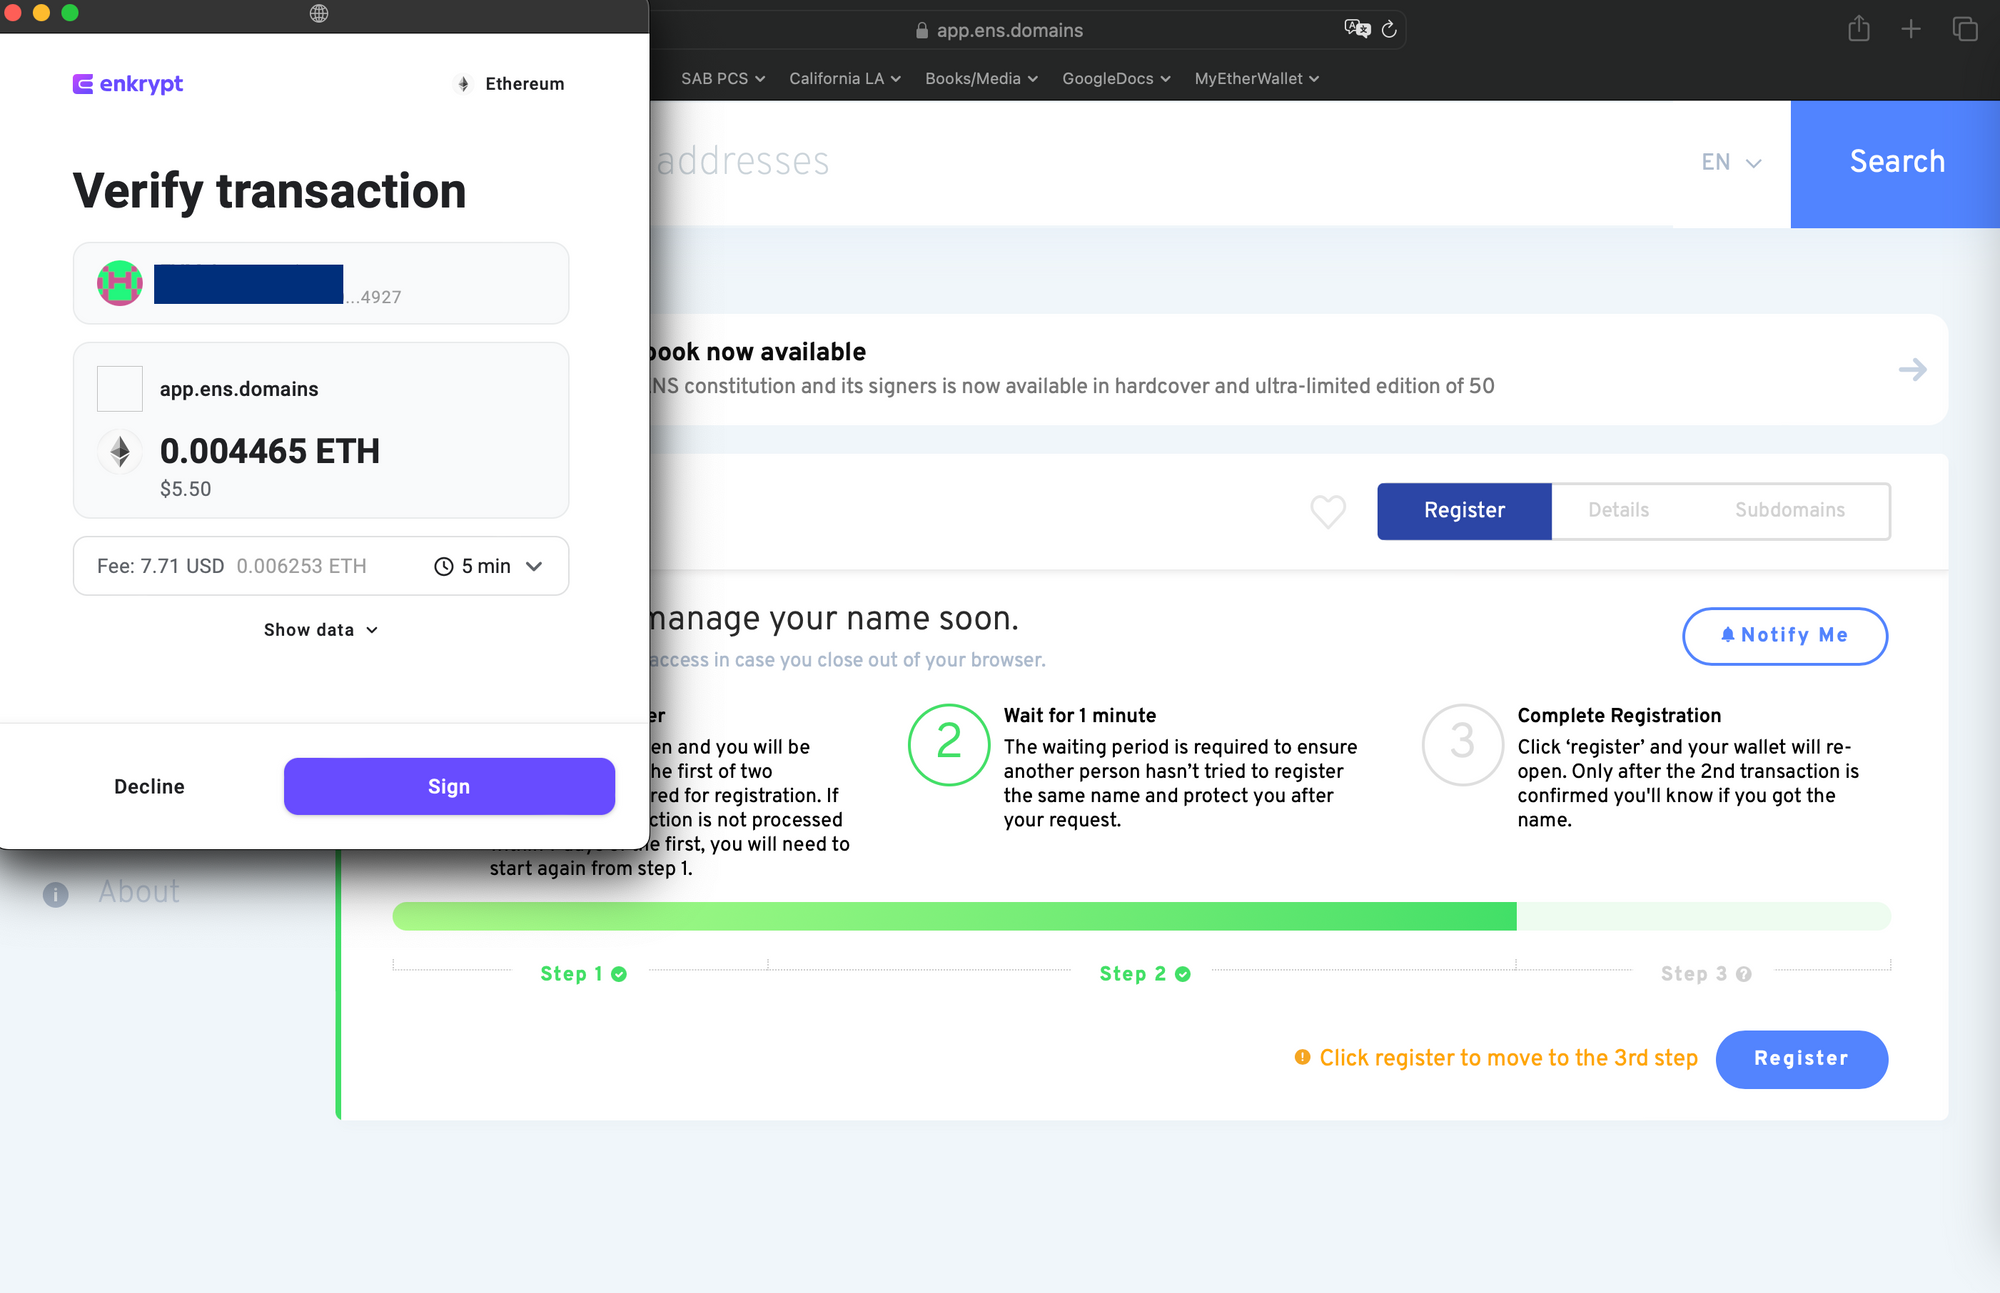Viewport: 2000px width, 1293px height.
Task: Click the globe icon in popup title bar
Action: point(319,13)
